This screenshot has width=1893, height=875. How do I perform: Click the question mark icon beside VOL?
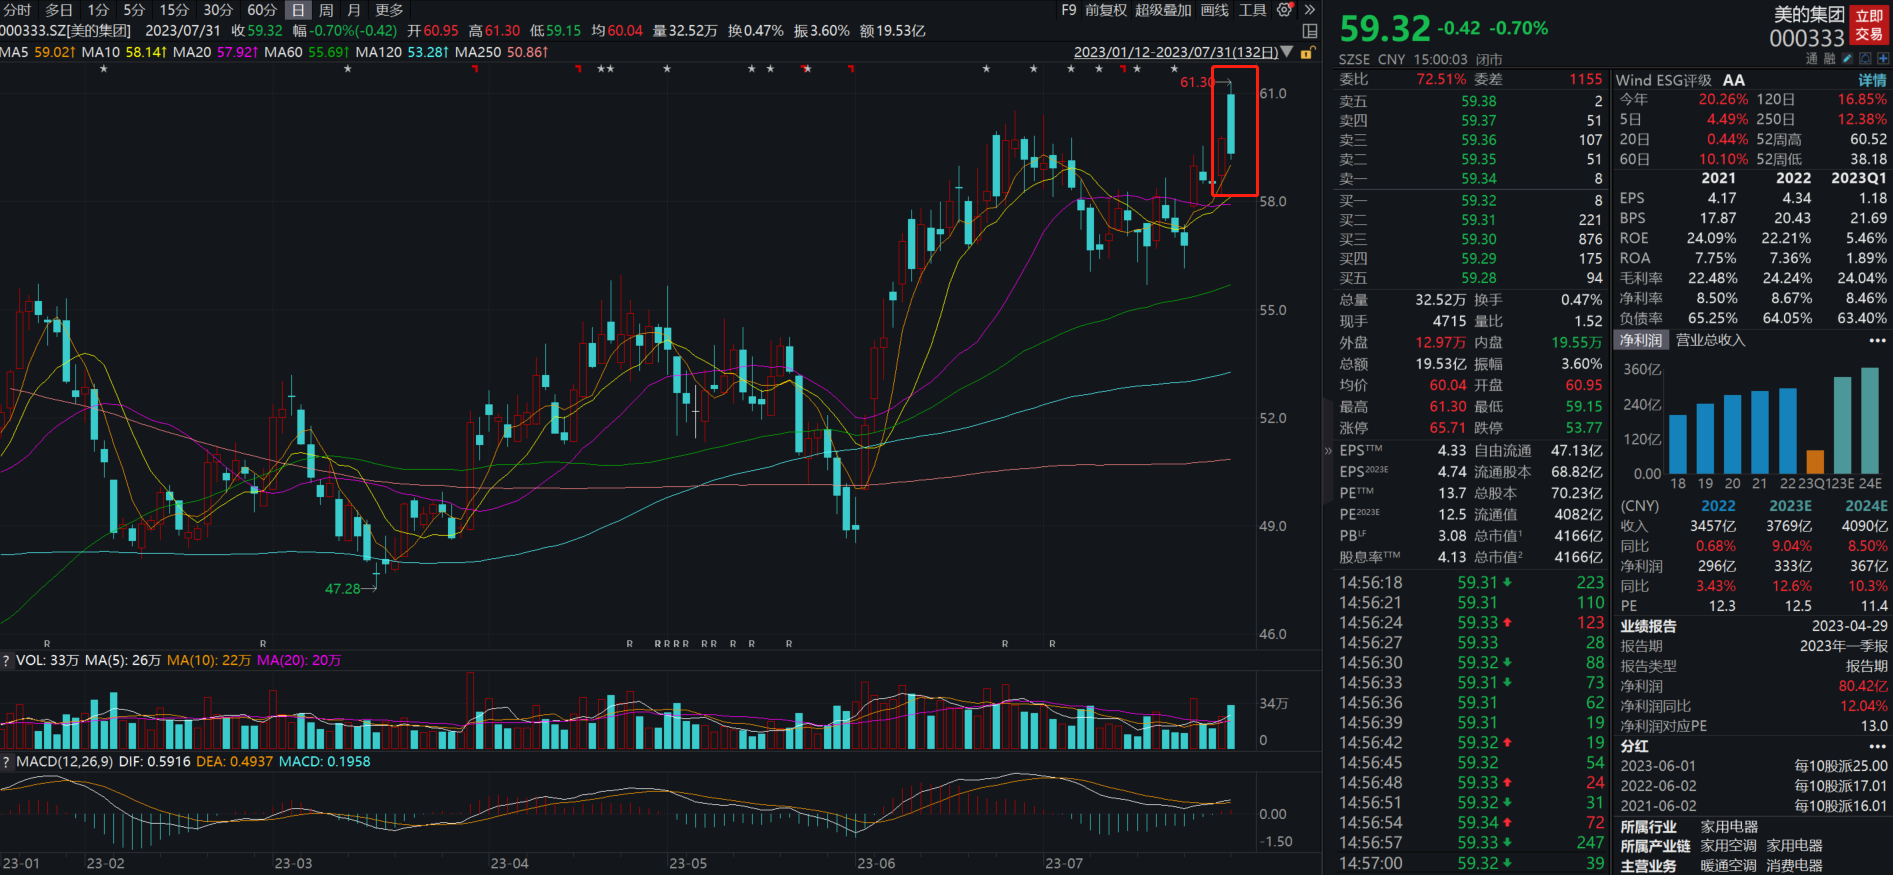tap(6, 661)
